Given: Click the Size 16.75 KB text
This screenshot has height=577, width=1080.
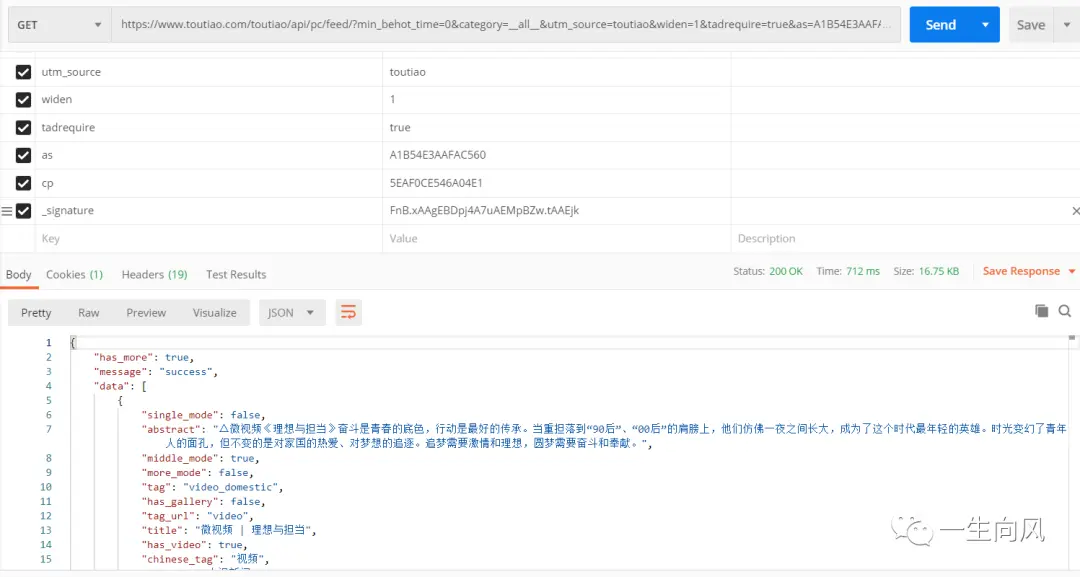Looking at the screenshot, I should 926,271.
